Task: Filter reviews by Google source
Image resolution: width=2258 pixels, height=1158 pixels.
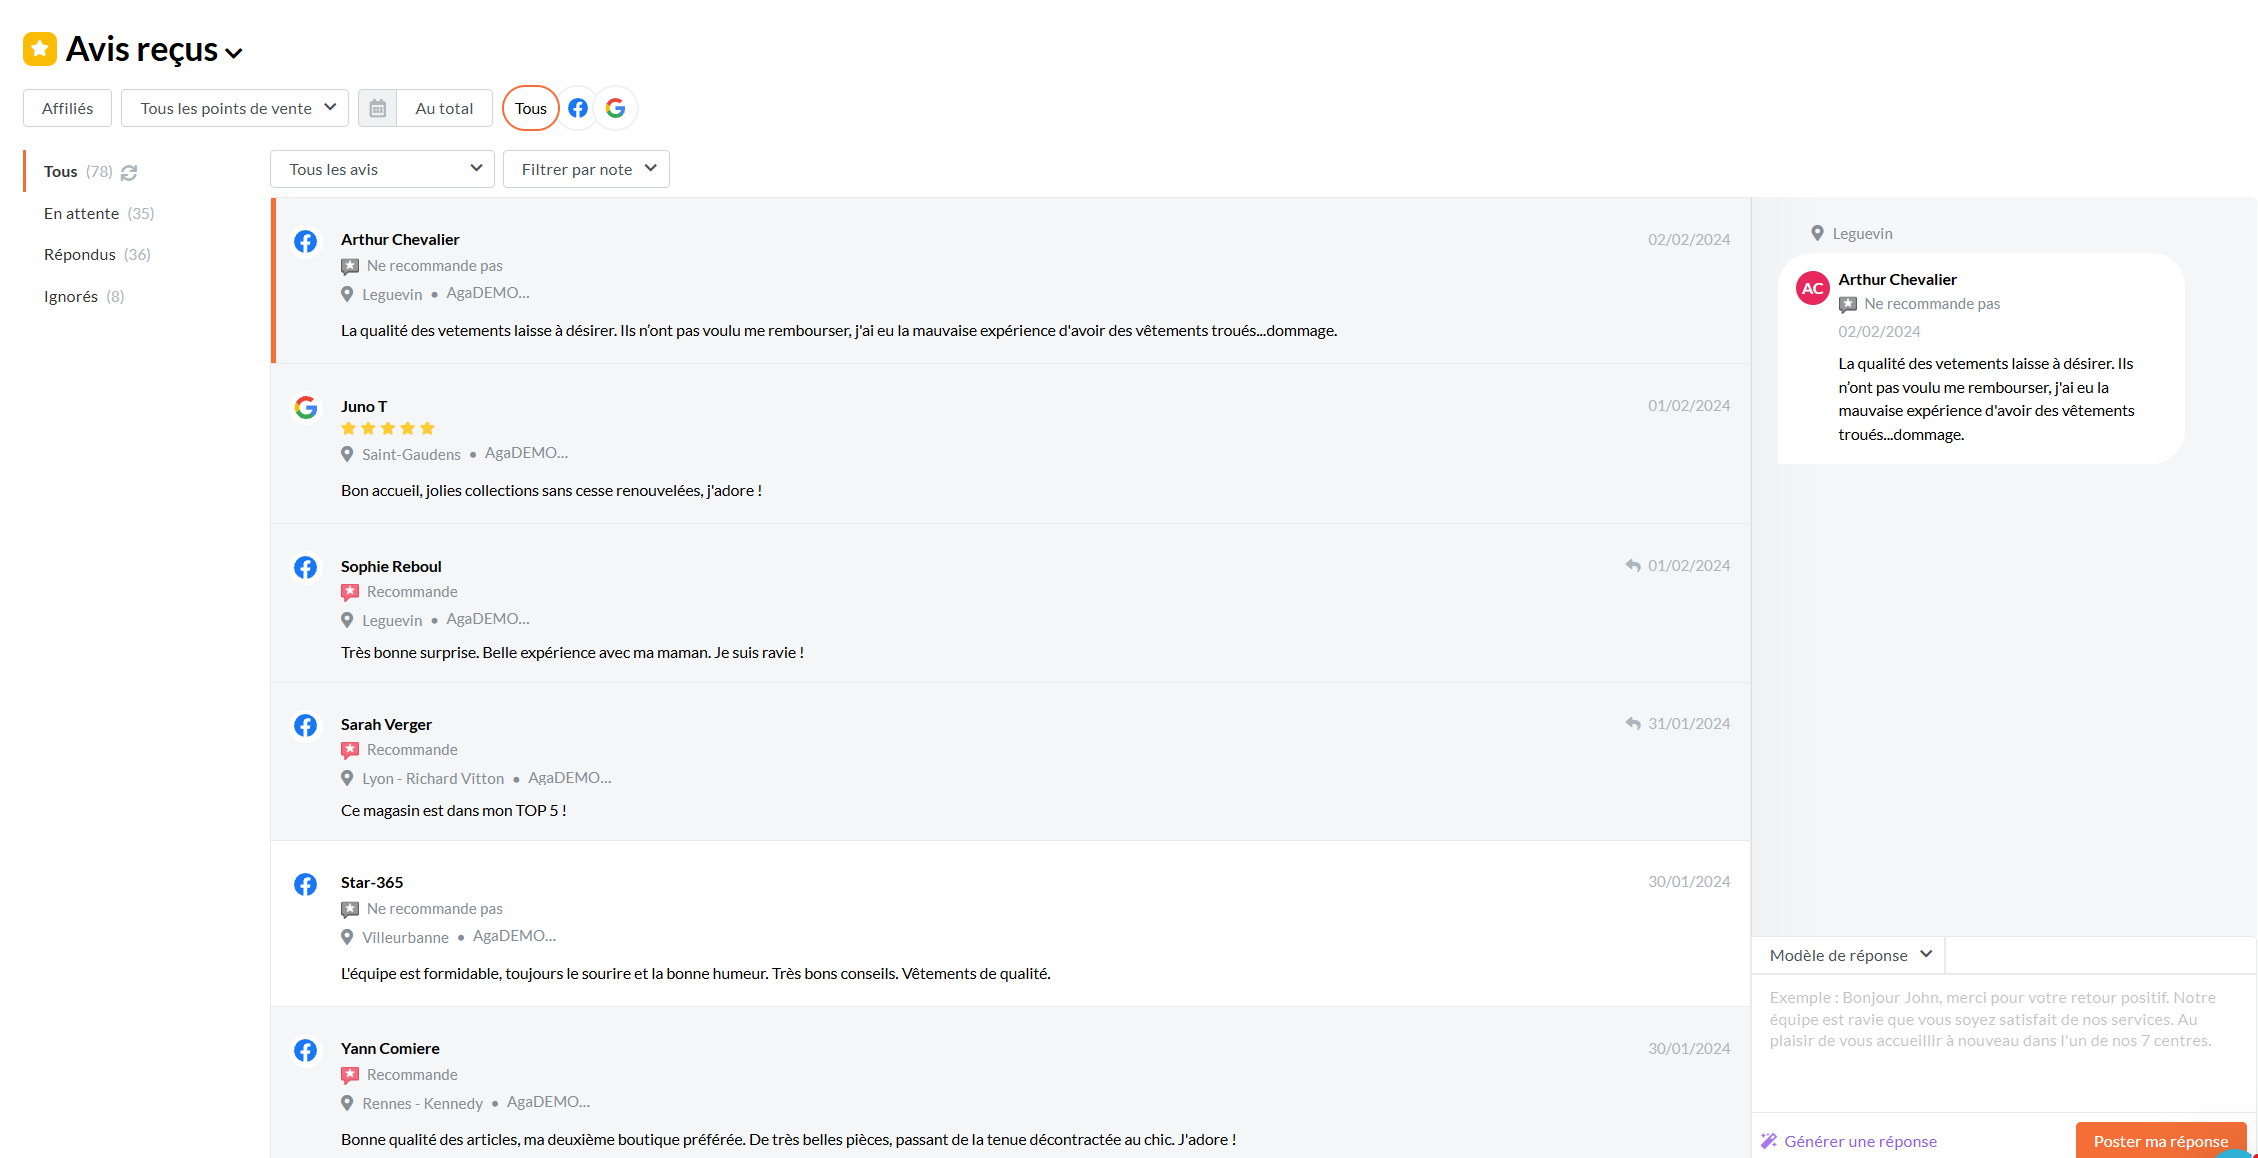Action: 616,108
